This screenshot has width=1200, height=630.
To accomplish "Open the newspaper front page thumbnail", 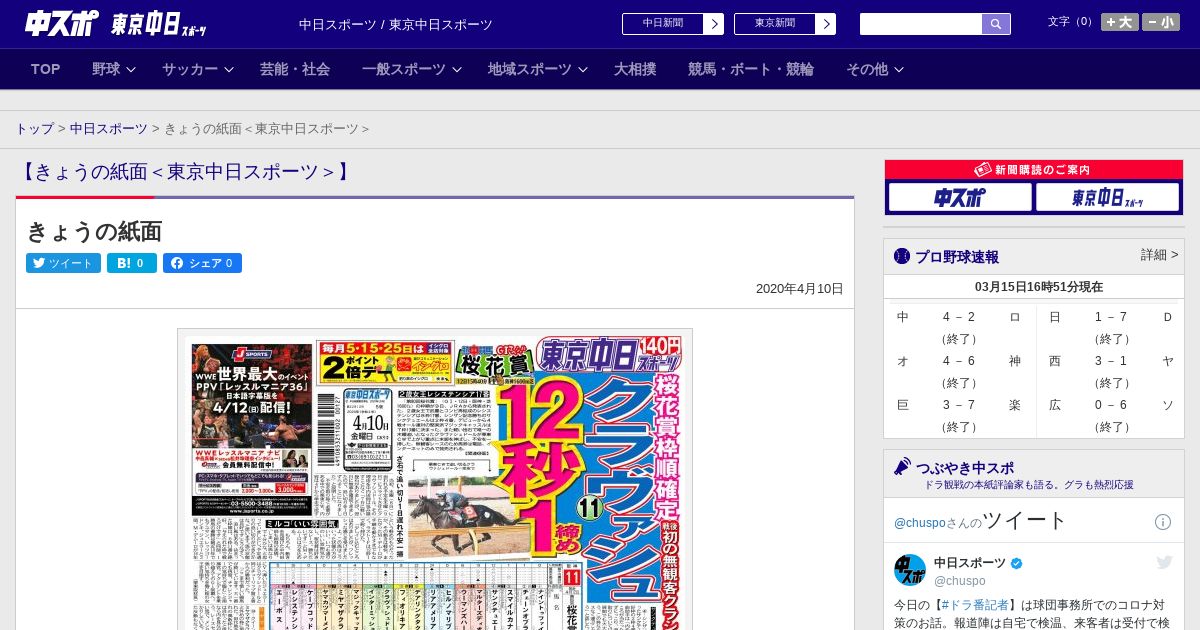I will [435, 479].
